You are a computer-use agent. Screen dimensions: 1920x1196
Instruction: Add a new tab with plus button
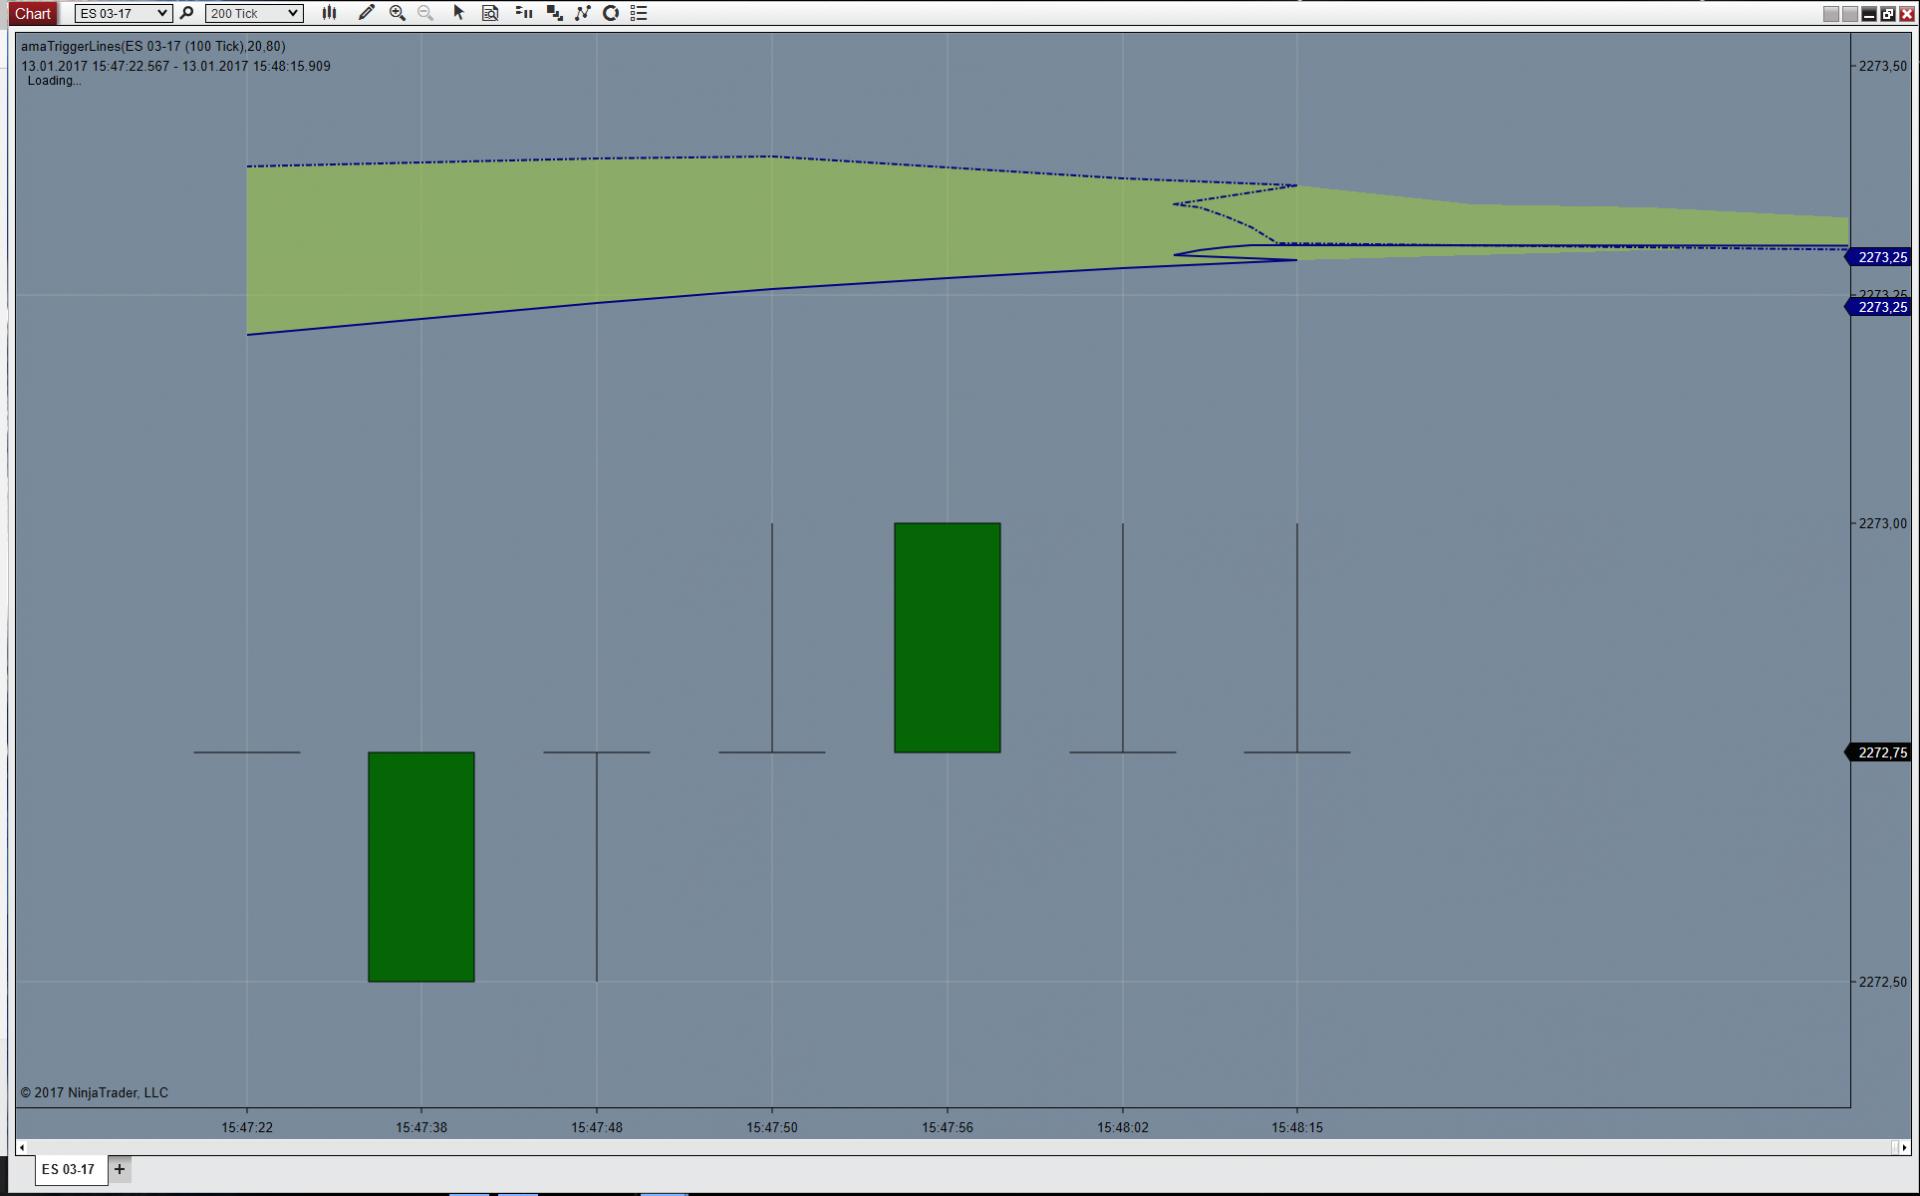point(119,1169)
